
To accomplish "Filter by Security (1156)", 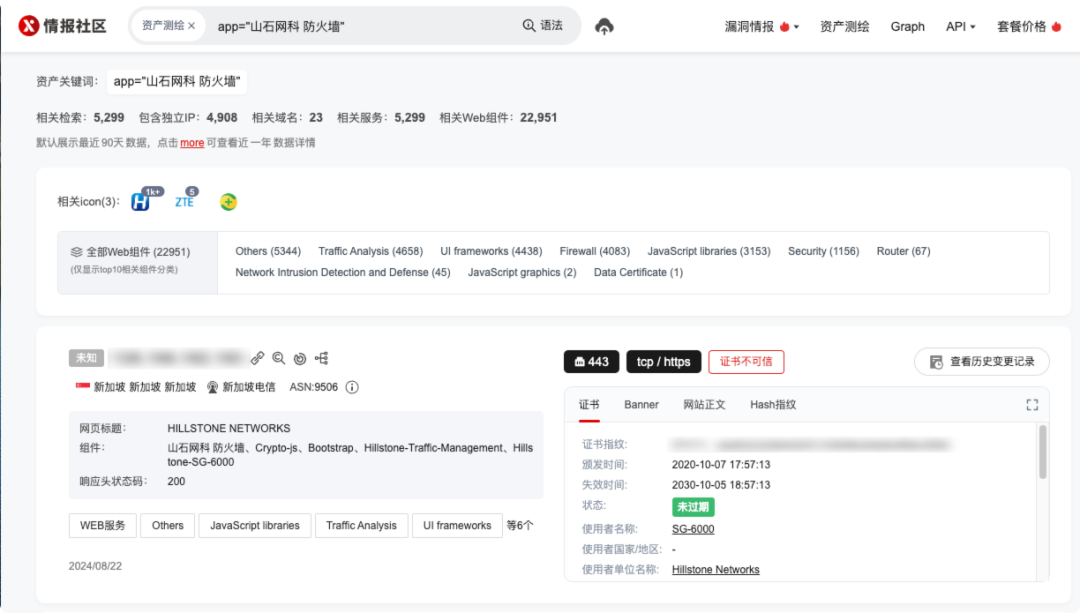I will [x=824, y=251].
